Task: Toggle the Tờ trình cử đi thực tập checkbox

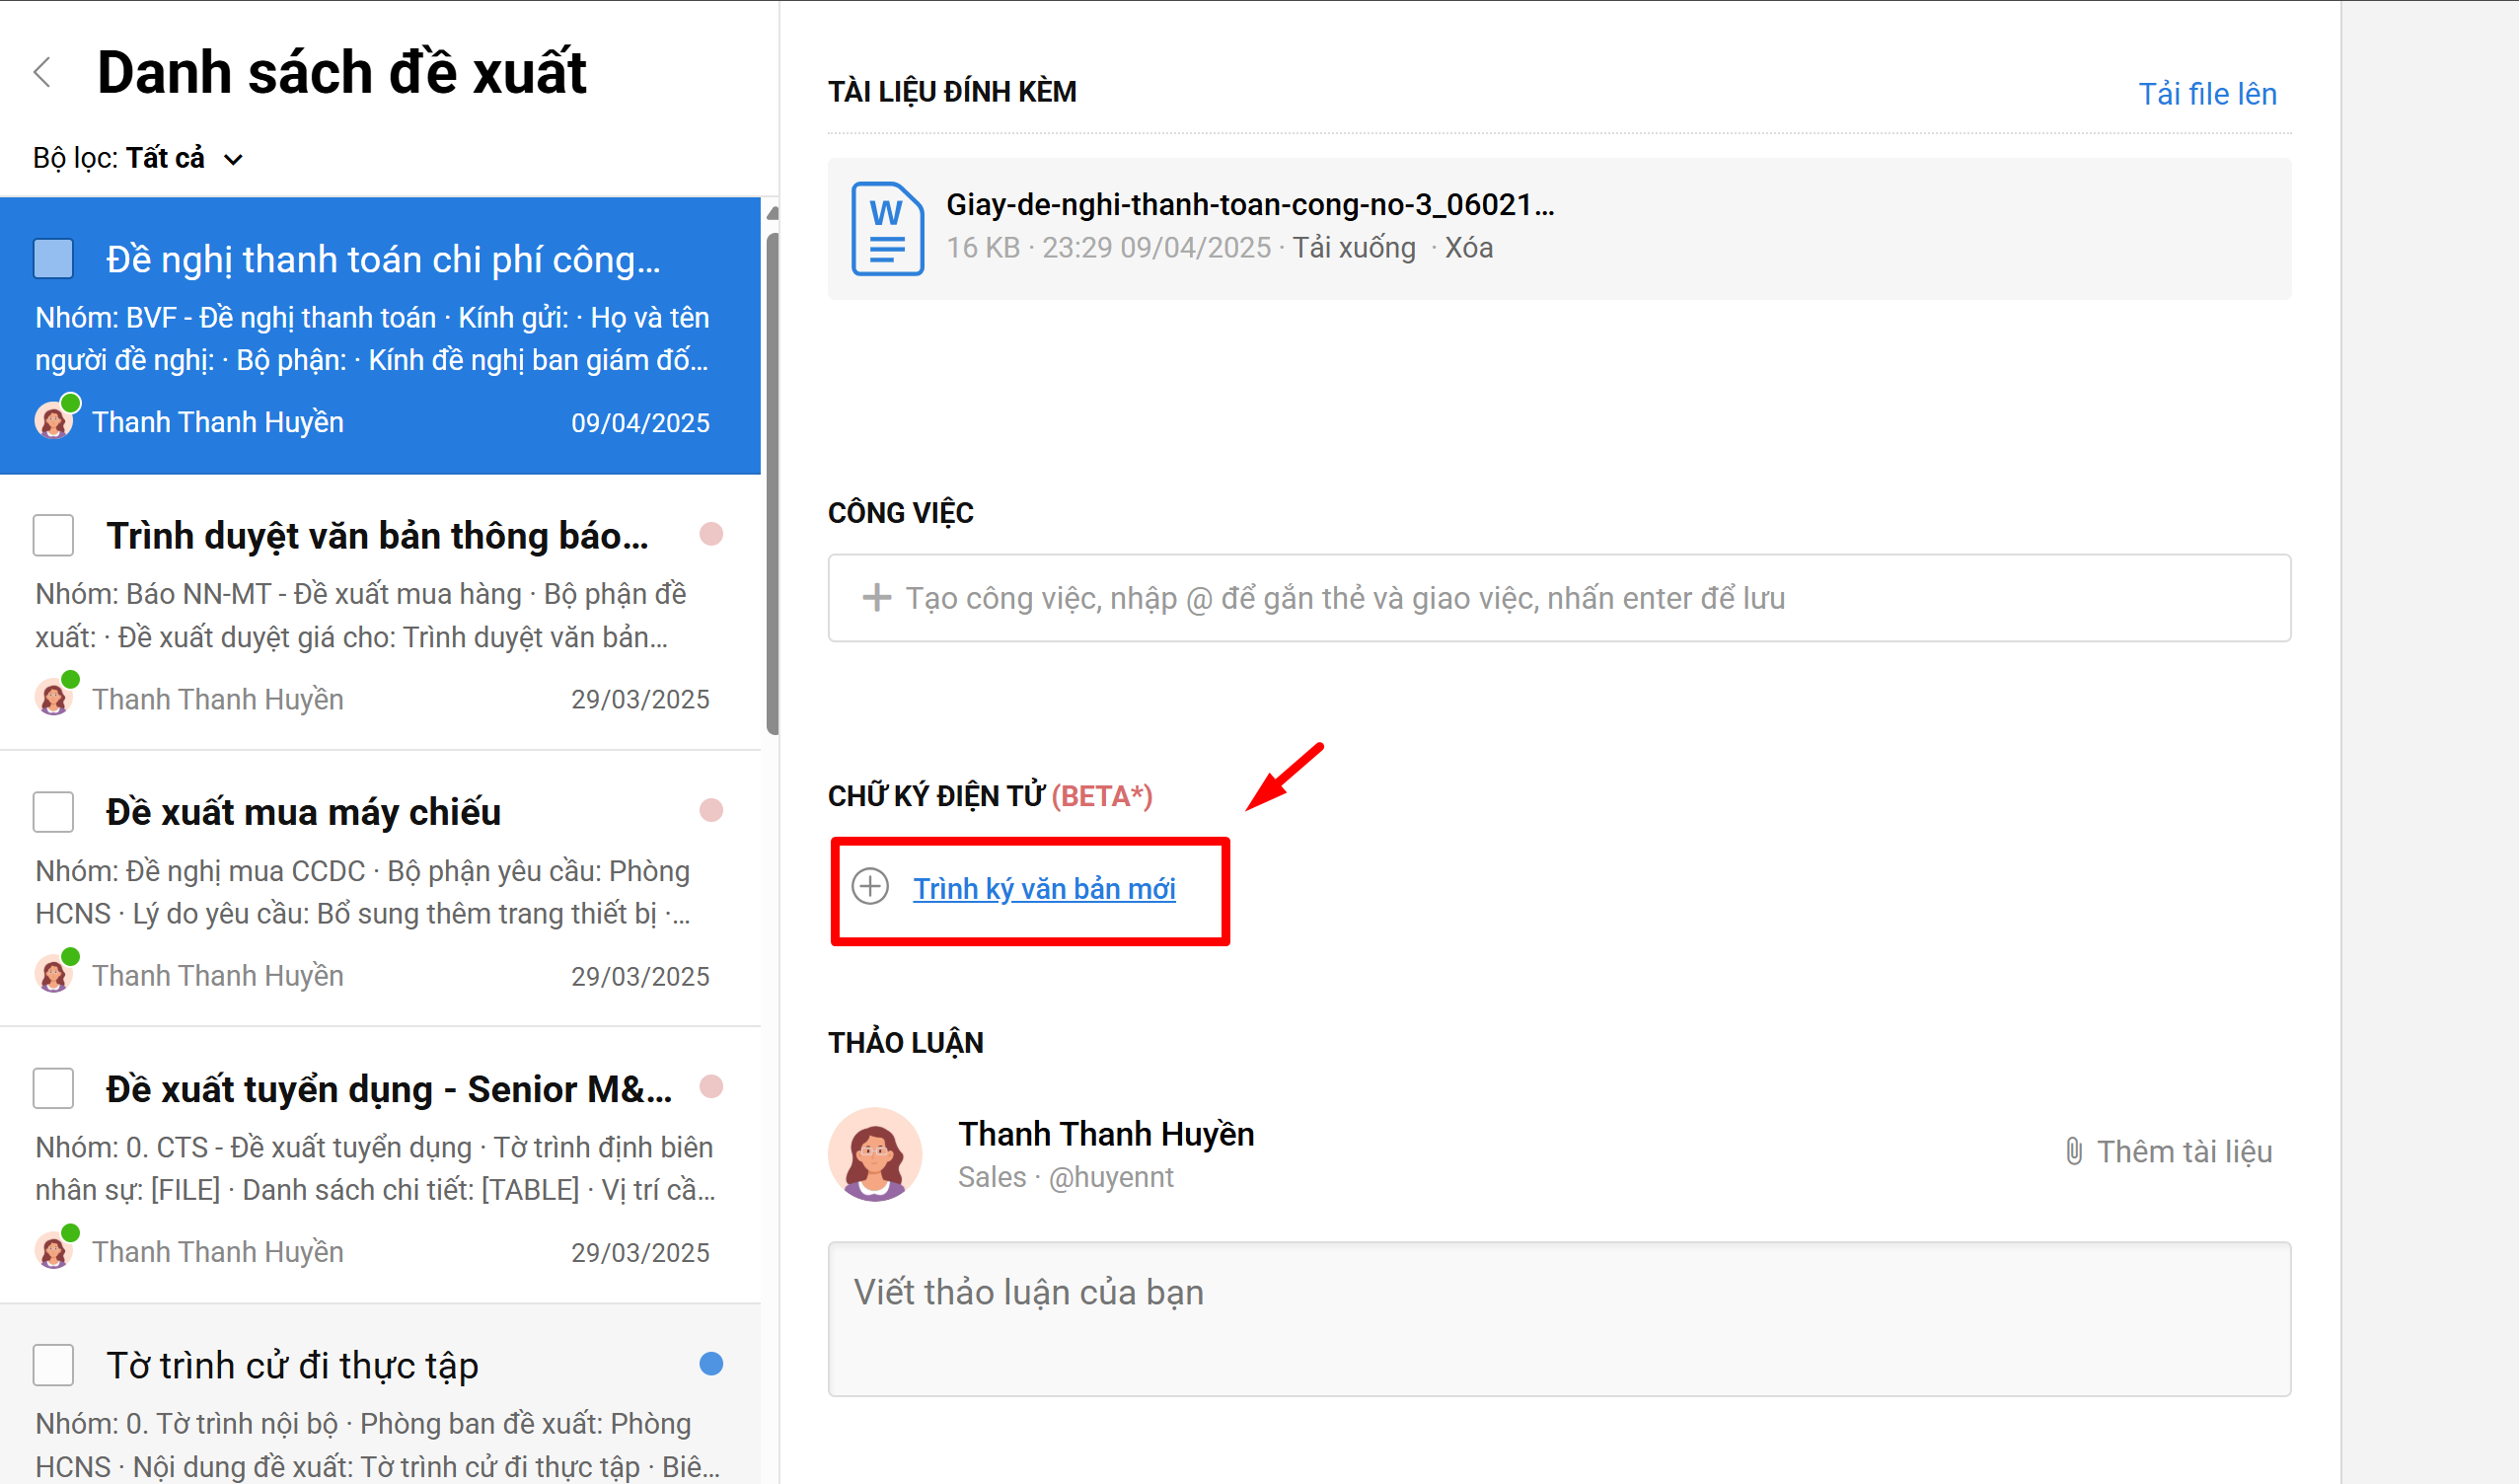Action: [53, 1365]
